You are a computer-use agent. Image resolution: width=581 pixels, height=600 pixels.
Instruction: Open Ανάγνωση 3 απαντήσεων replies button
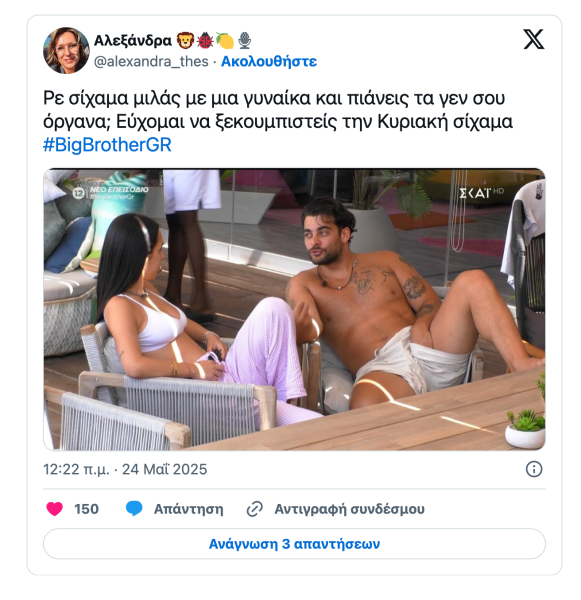pyautogui.click(x=294, y=544)
